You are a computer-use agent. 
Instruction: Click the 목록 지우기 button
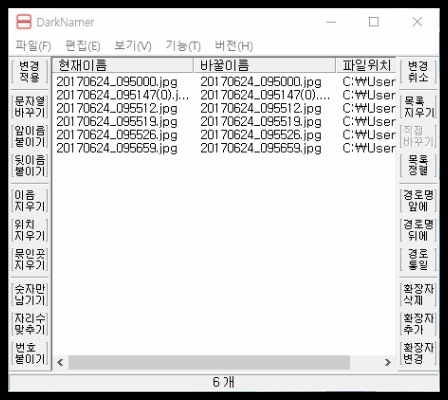pyautogui.click(x=418, y=107)
